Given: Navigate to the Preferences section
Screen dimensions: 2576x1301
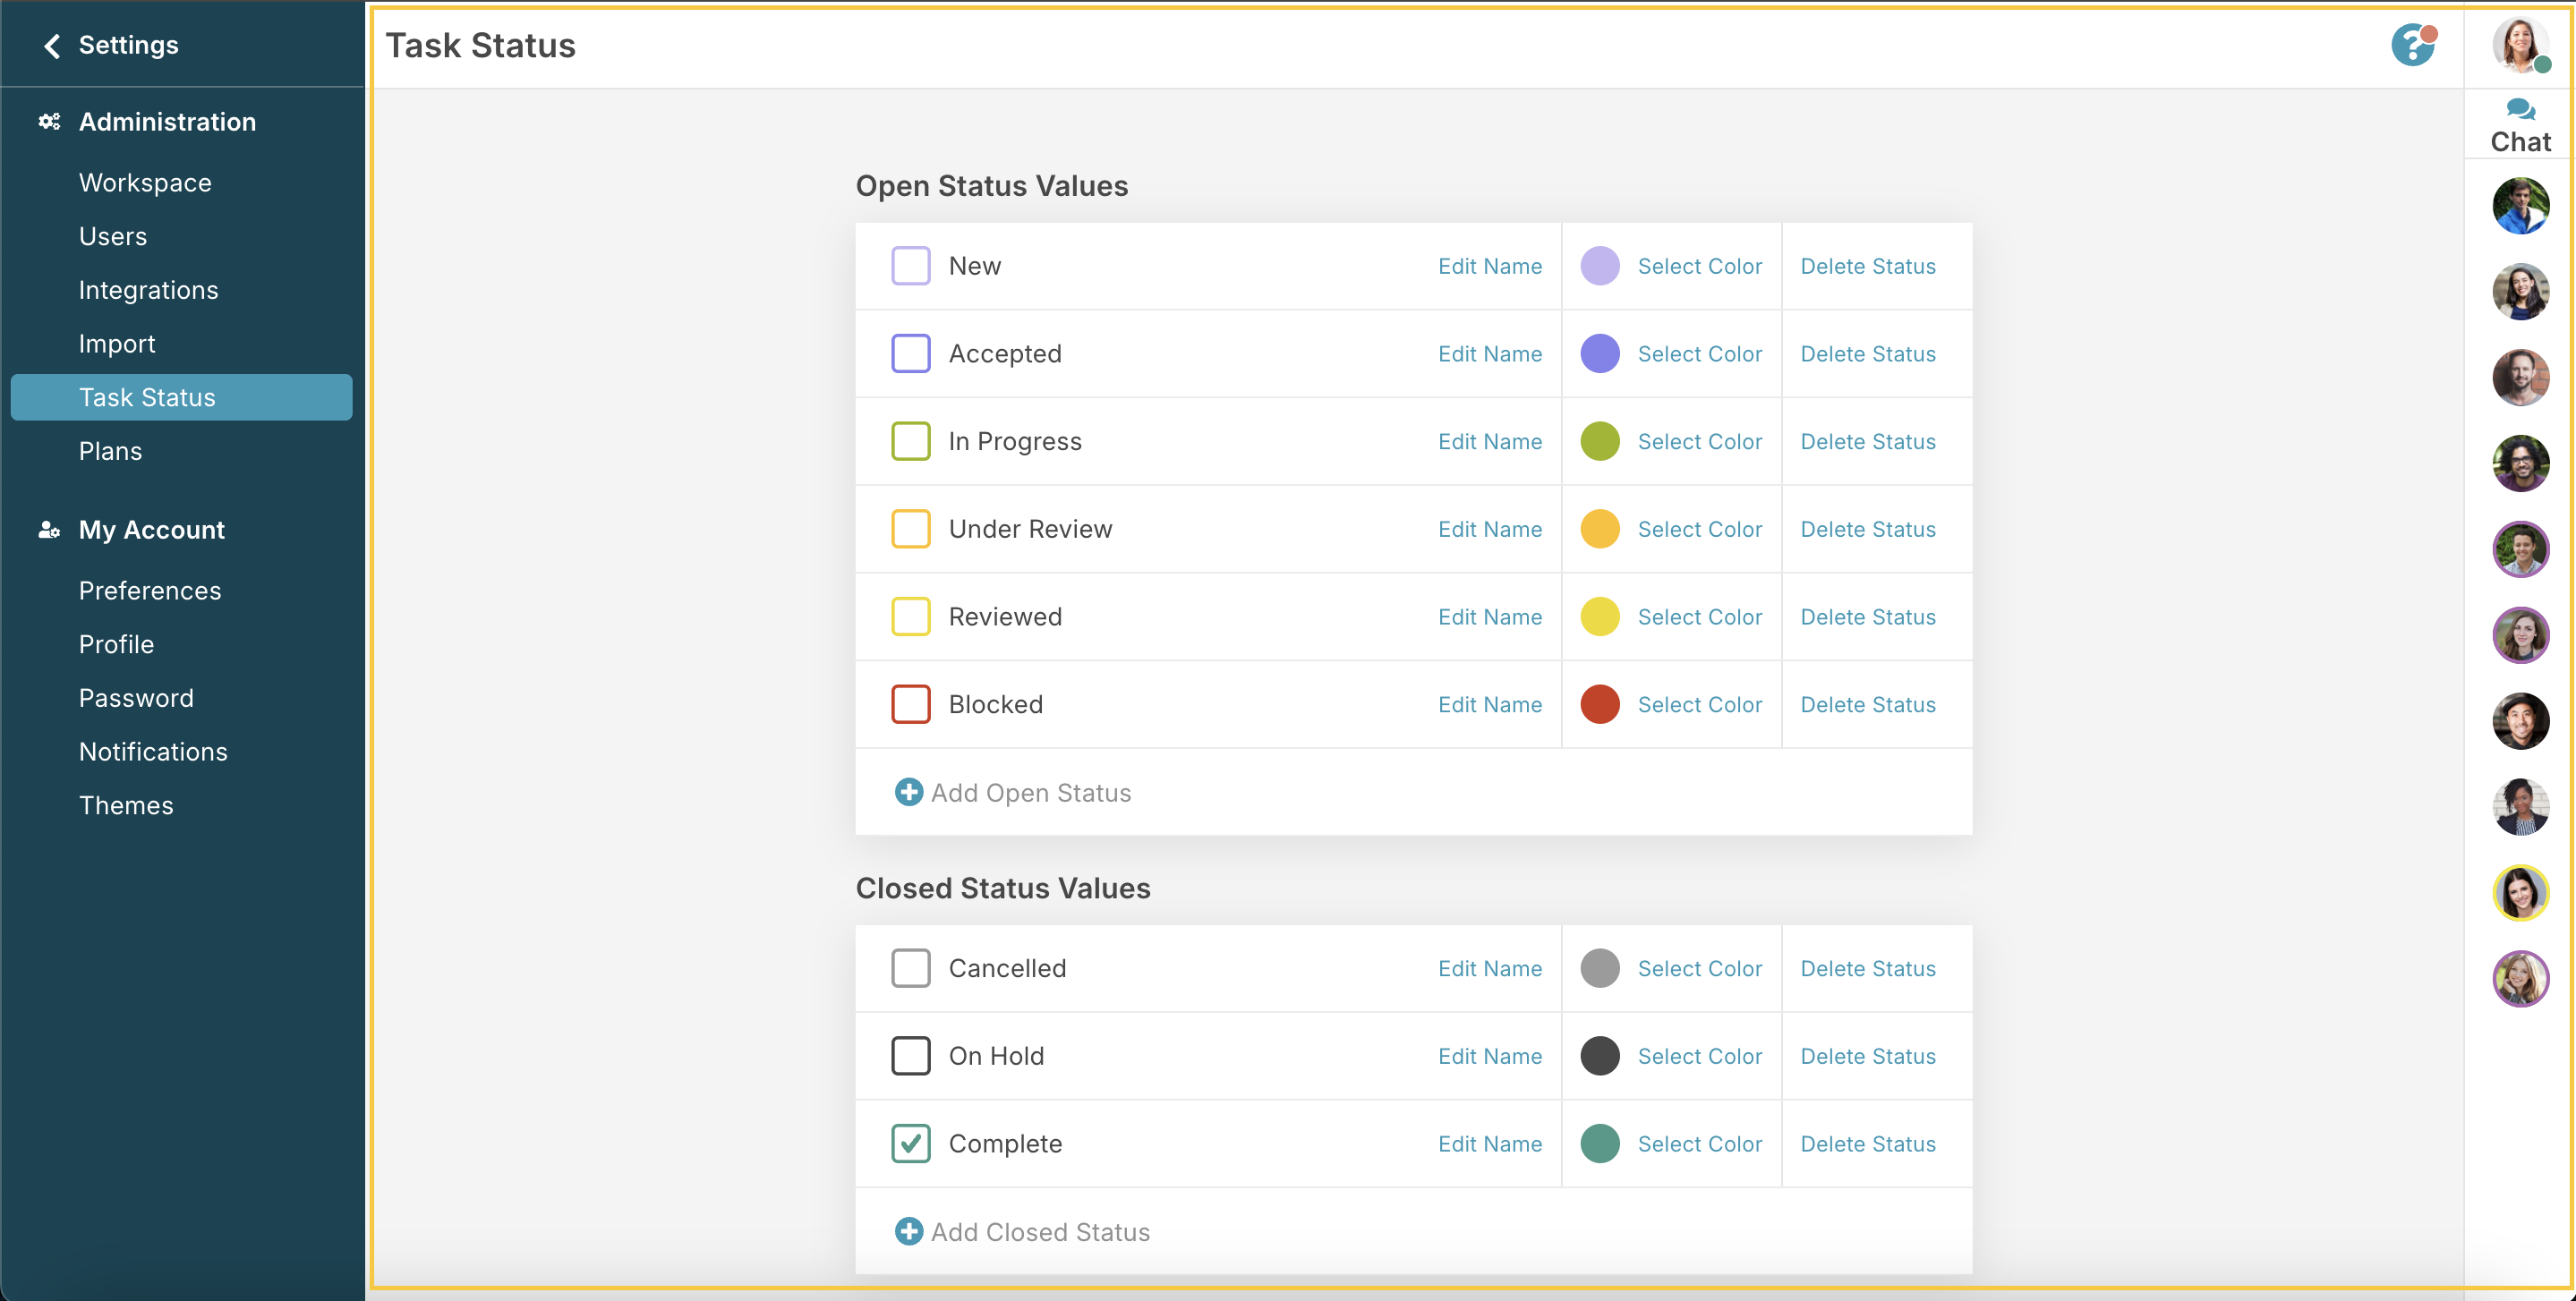Looking at the screenshot, I should 150,590.
